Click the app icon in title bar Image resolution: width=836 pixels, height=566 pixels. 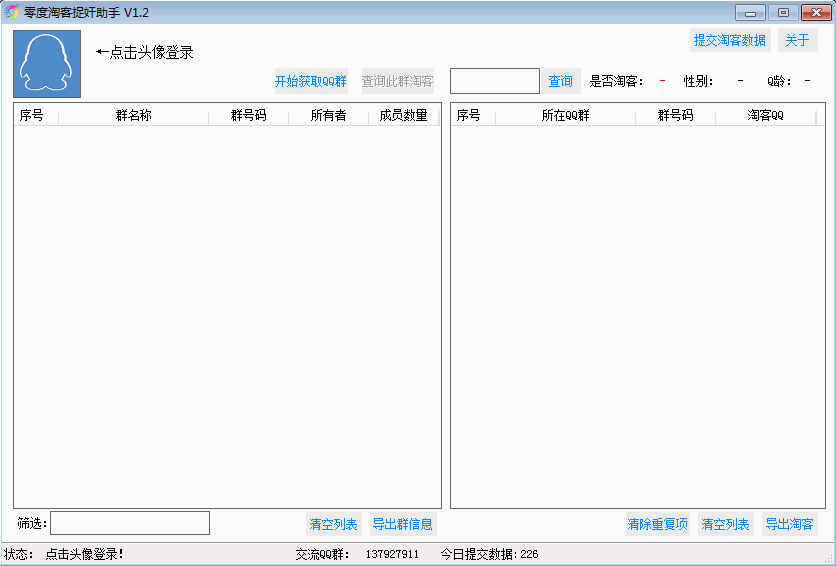tap(13, 12)
